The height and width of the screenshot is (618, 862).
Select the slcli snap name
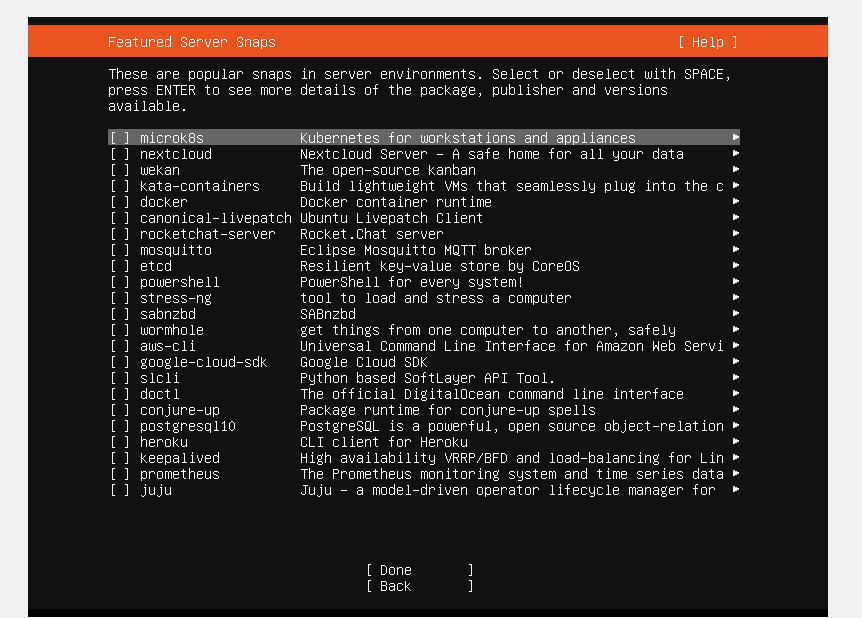[159, 378]
